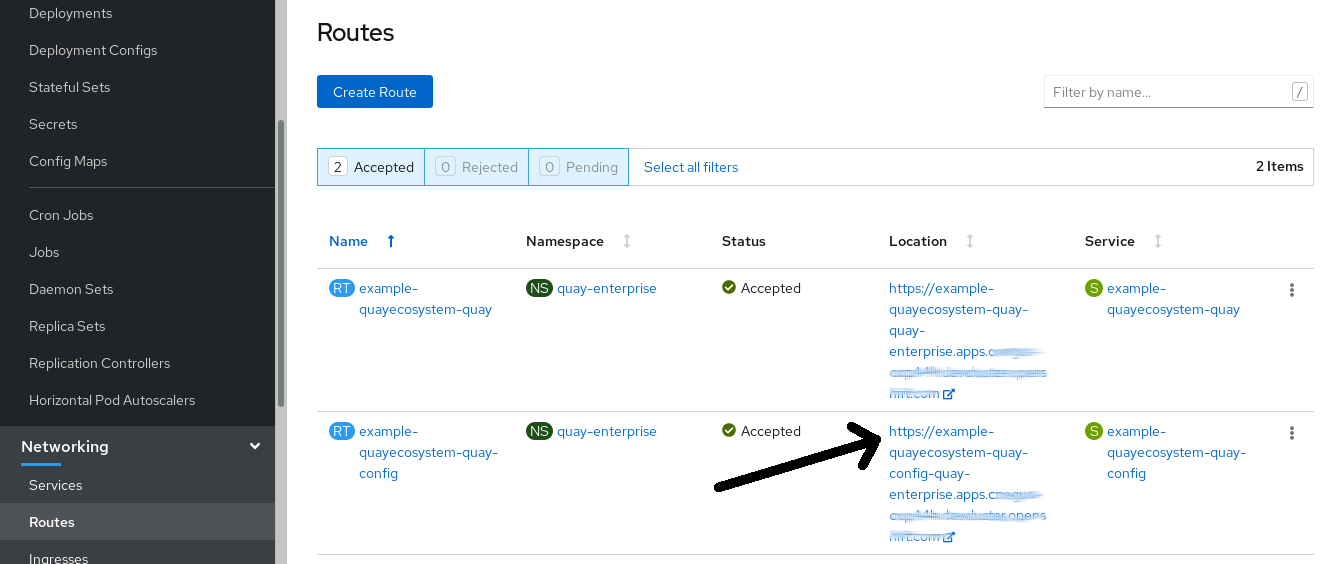
Task: Open kebab menu for example-quayecosystem-quay route
Action: 1291,290
